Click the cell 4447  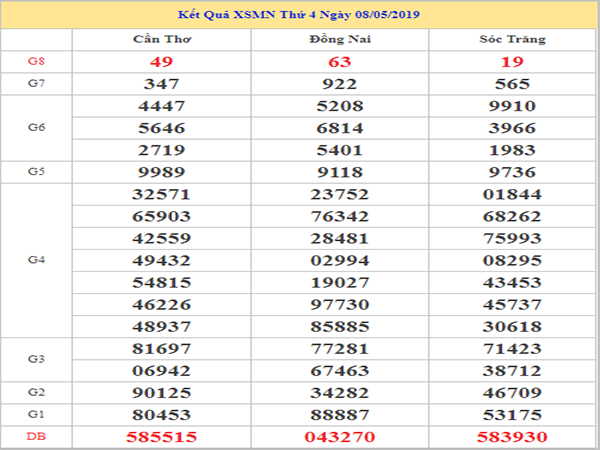[x=161, y=106]
